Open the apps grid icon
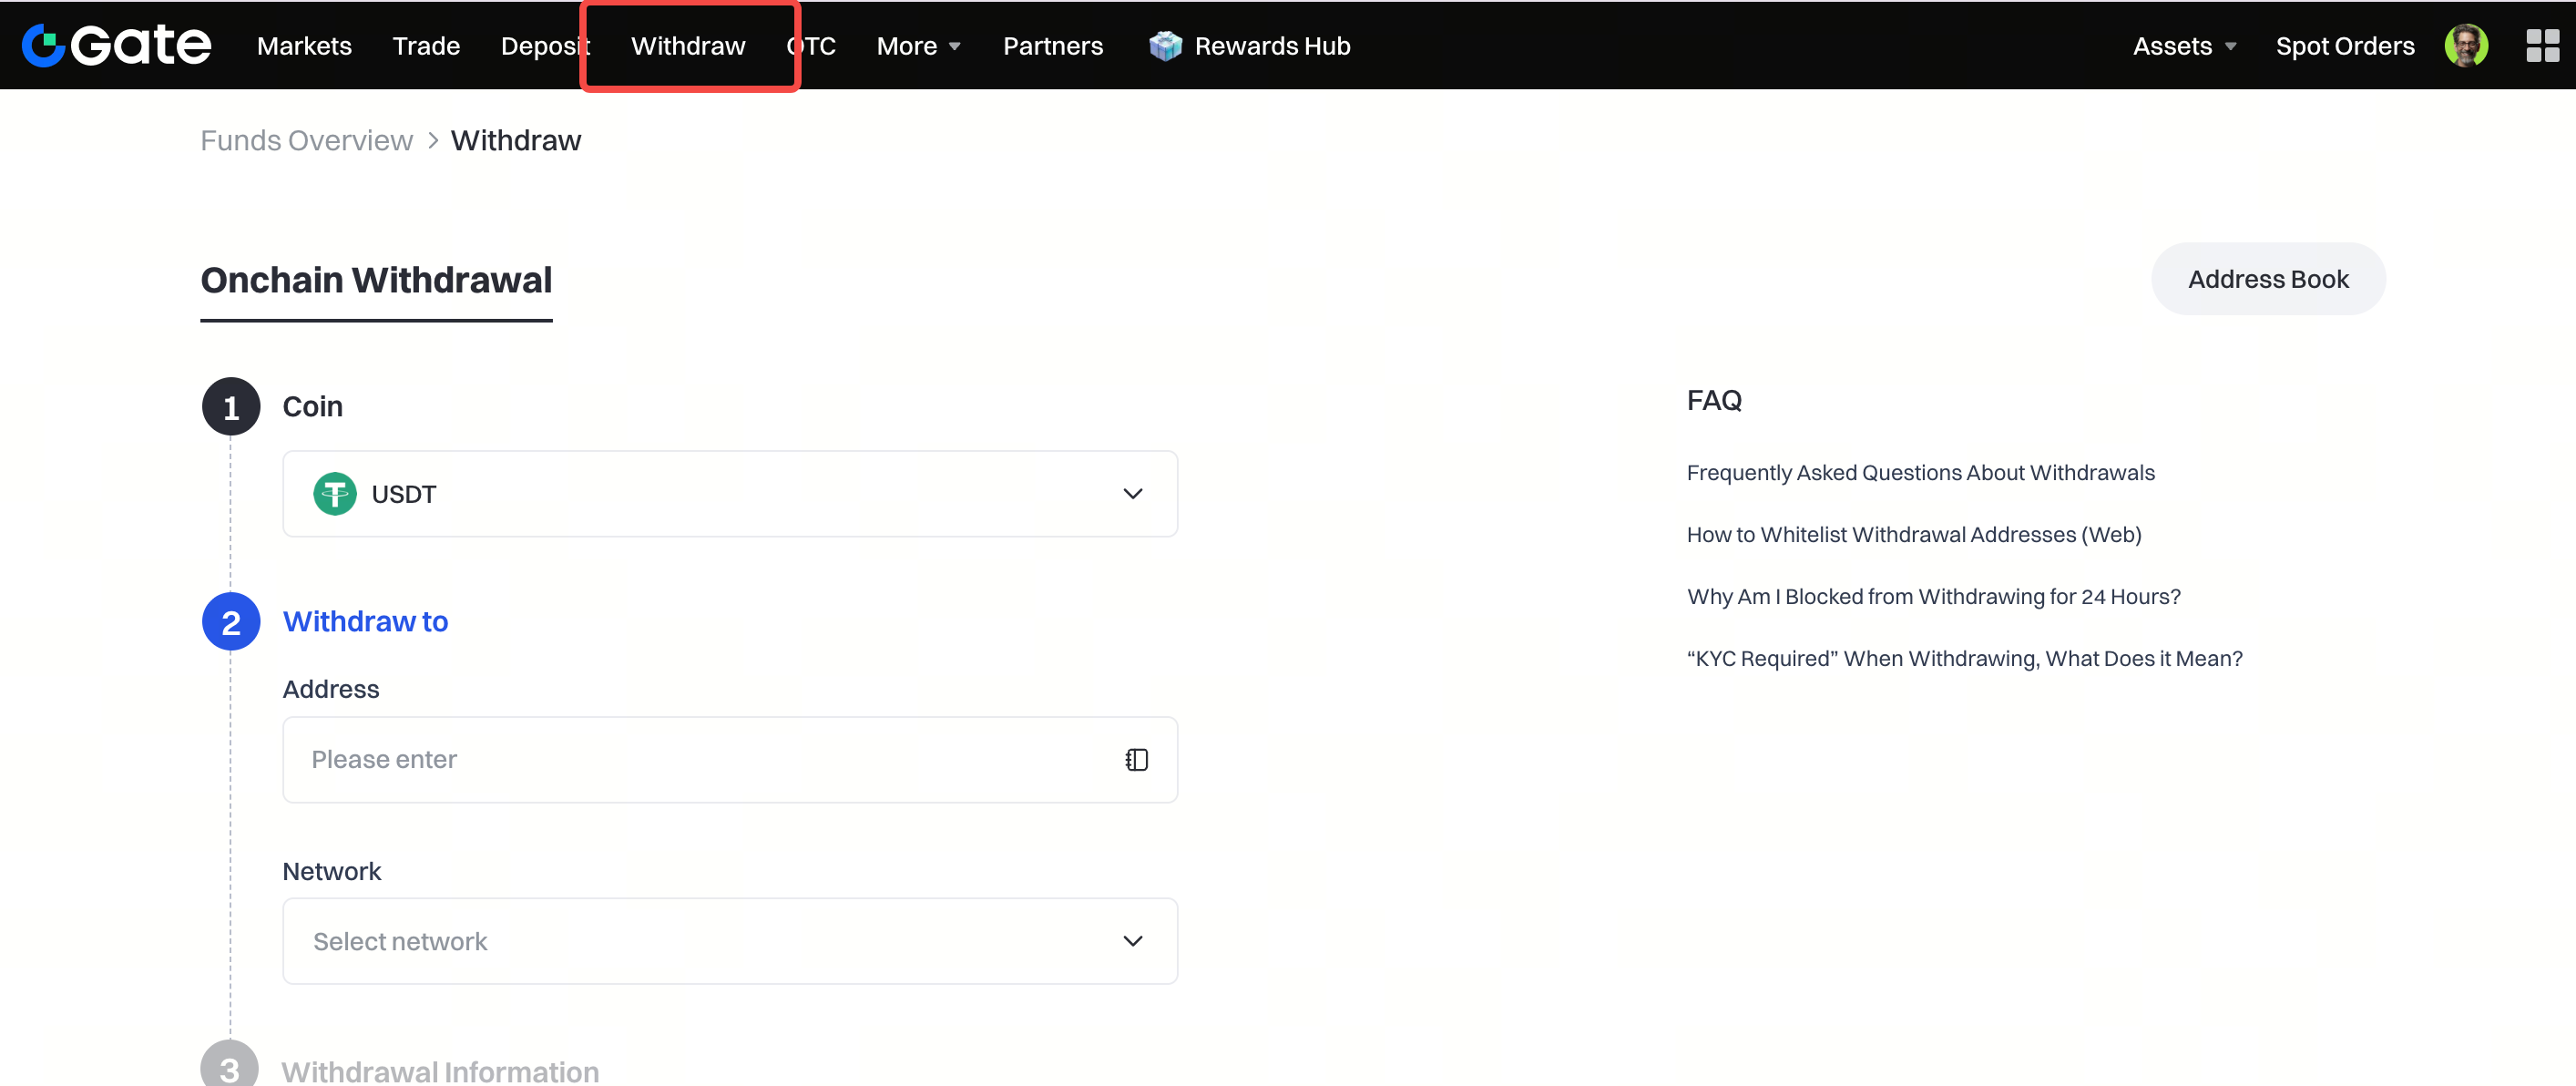The height and width of the screenshot is (1086, 2576). (2542, 45)
